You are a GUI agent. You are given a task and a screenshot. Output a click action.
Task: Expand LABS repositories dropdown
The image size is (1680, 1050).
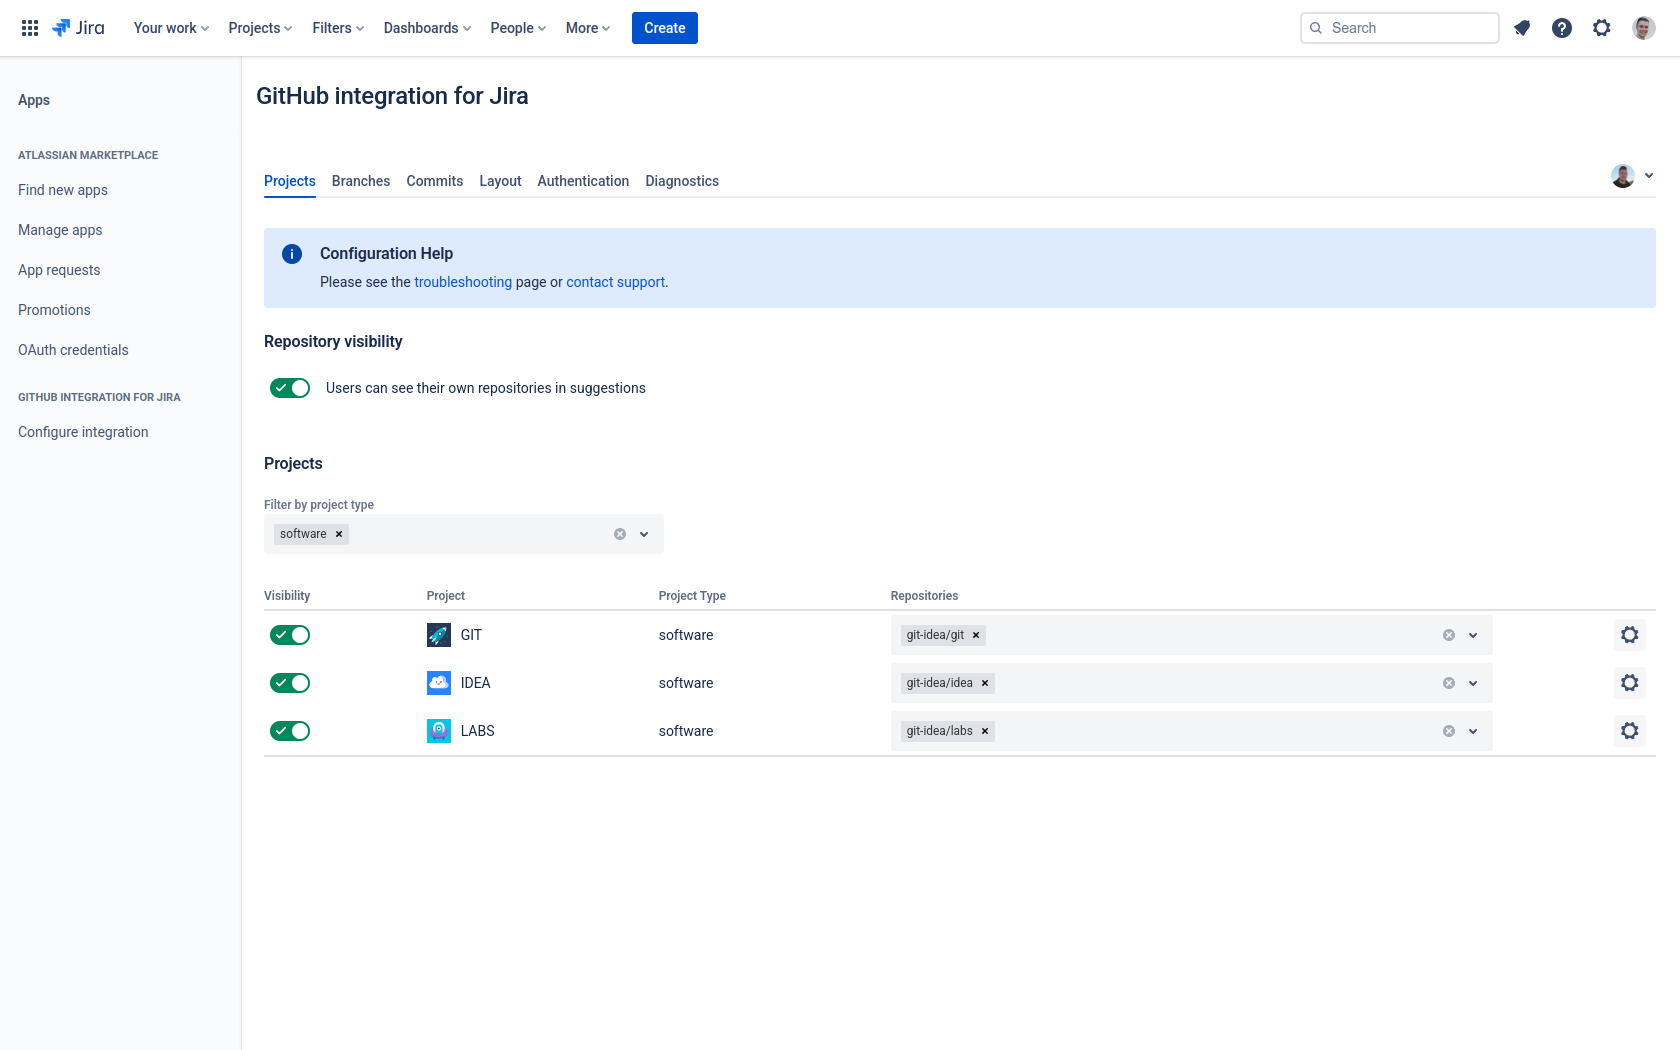1473,731
